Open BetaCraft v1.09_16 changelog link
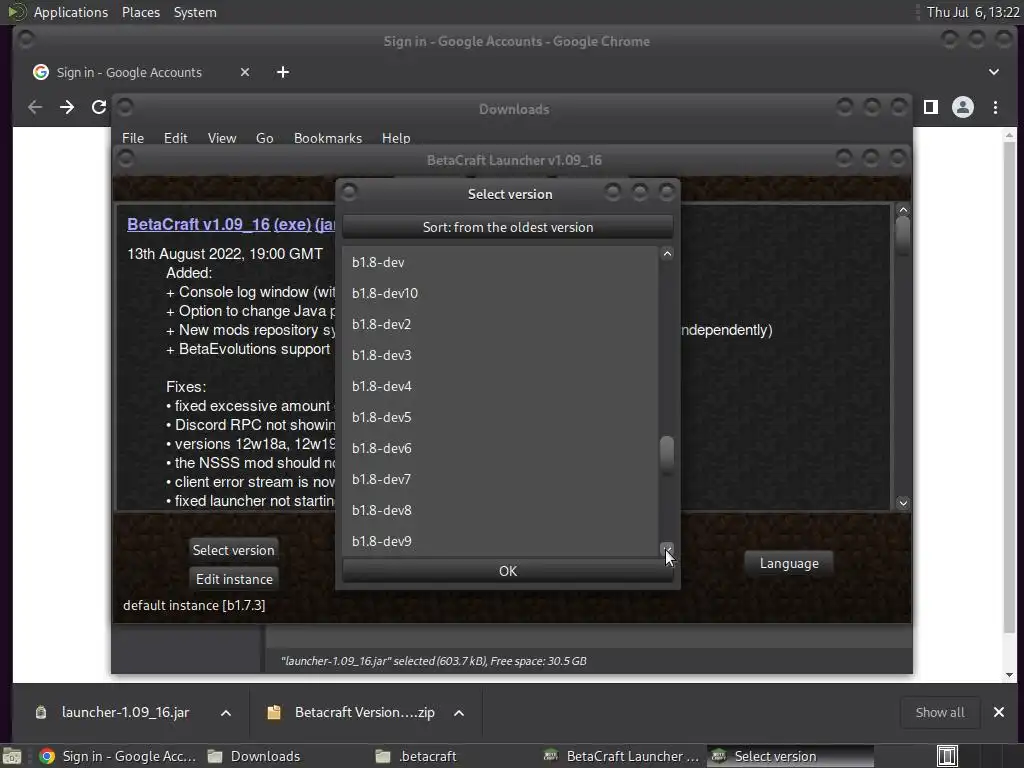 click(x=198, y=224)
